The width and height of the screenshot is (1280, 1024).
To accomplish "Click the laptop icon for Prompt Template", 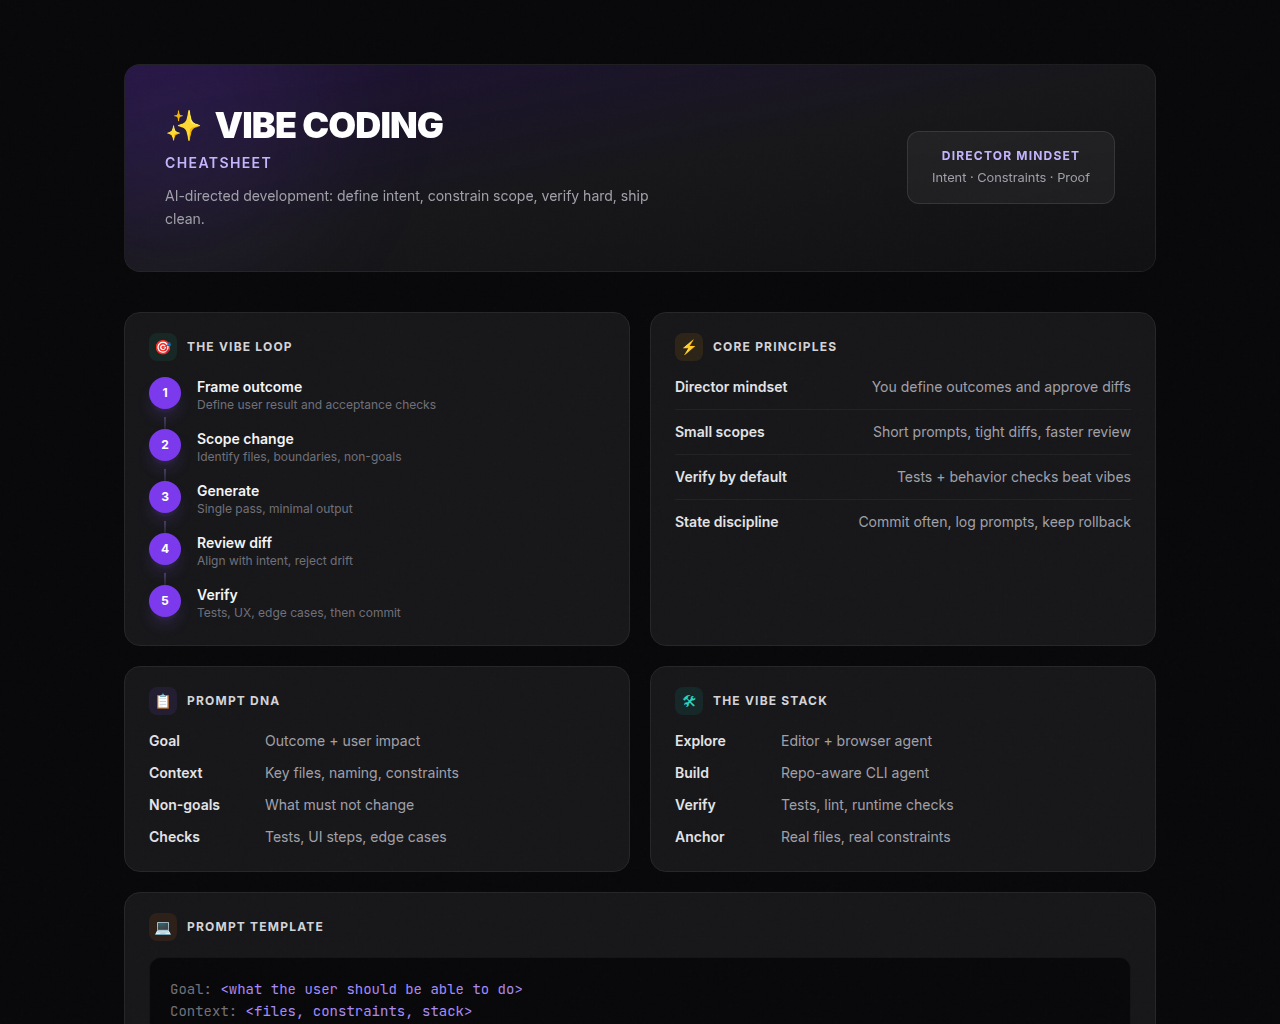I will click(x=163, y=927).
